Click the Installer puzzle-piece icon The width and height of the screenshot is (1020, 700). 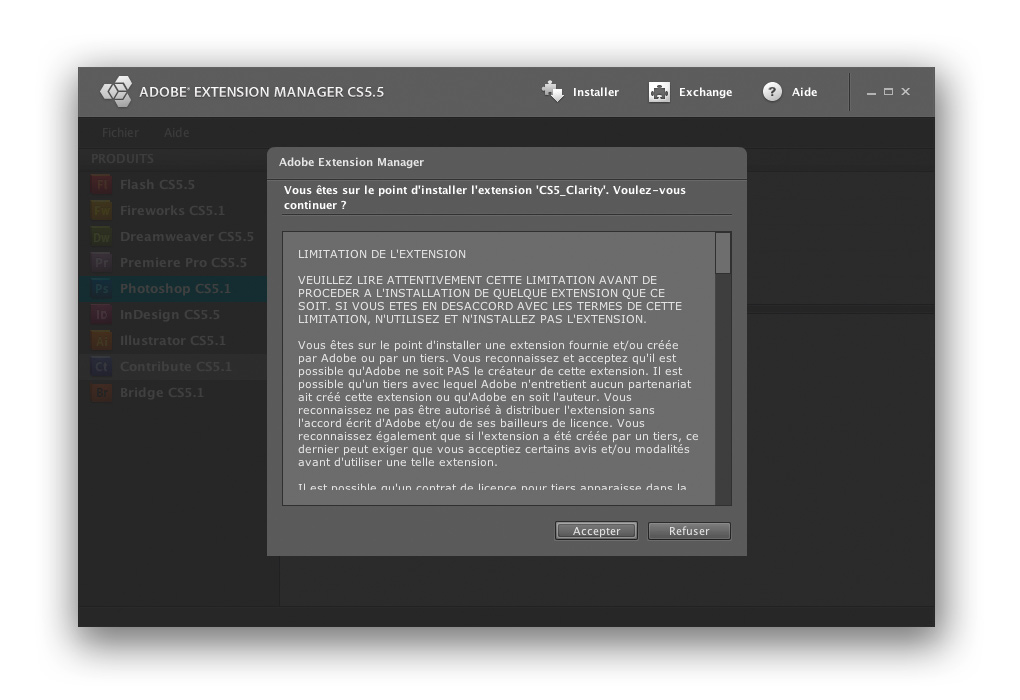point(553,92)
